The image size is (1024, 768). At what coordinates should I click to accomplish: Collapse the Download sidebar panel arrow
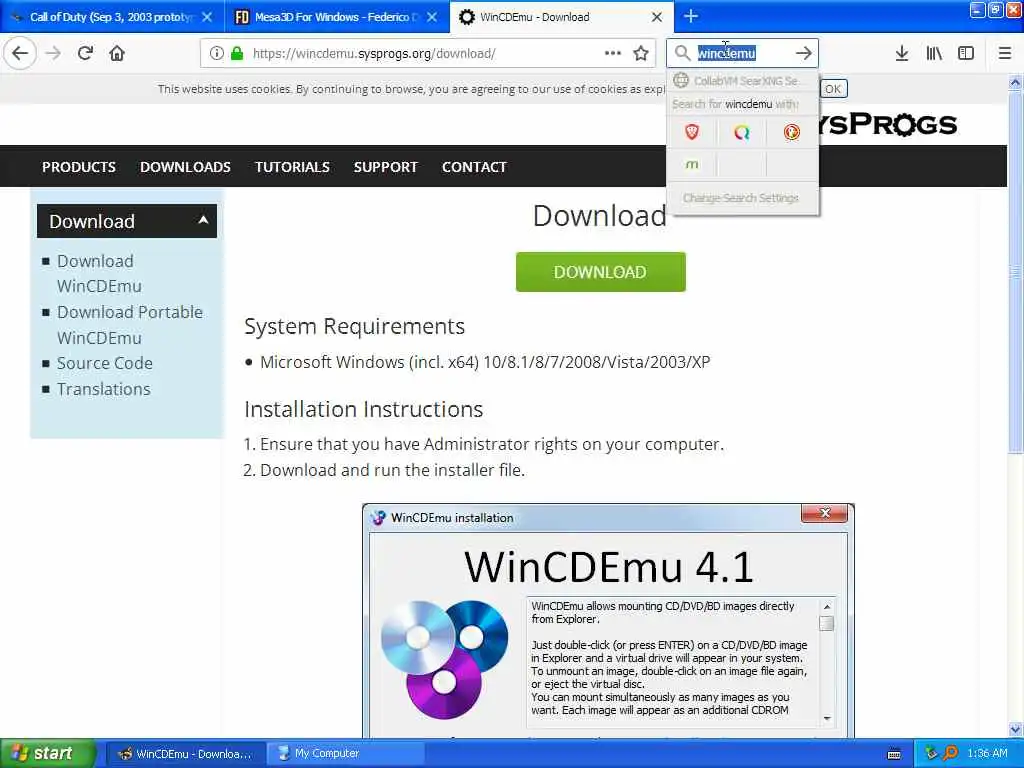tap(203, 220)
